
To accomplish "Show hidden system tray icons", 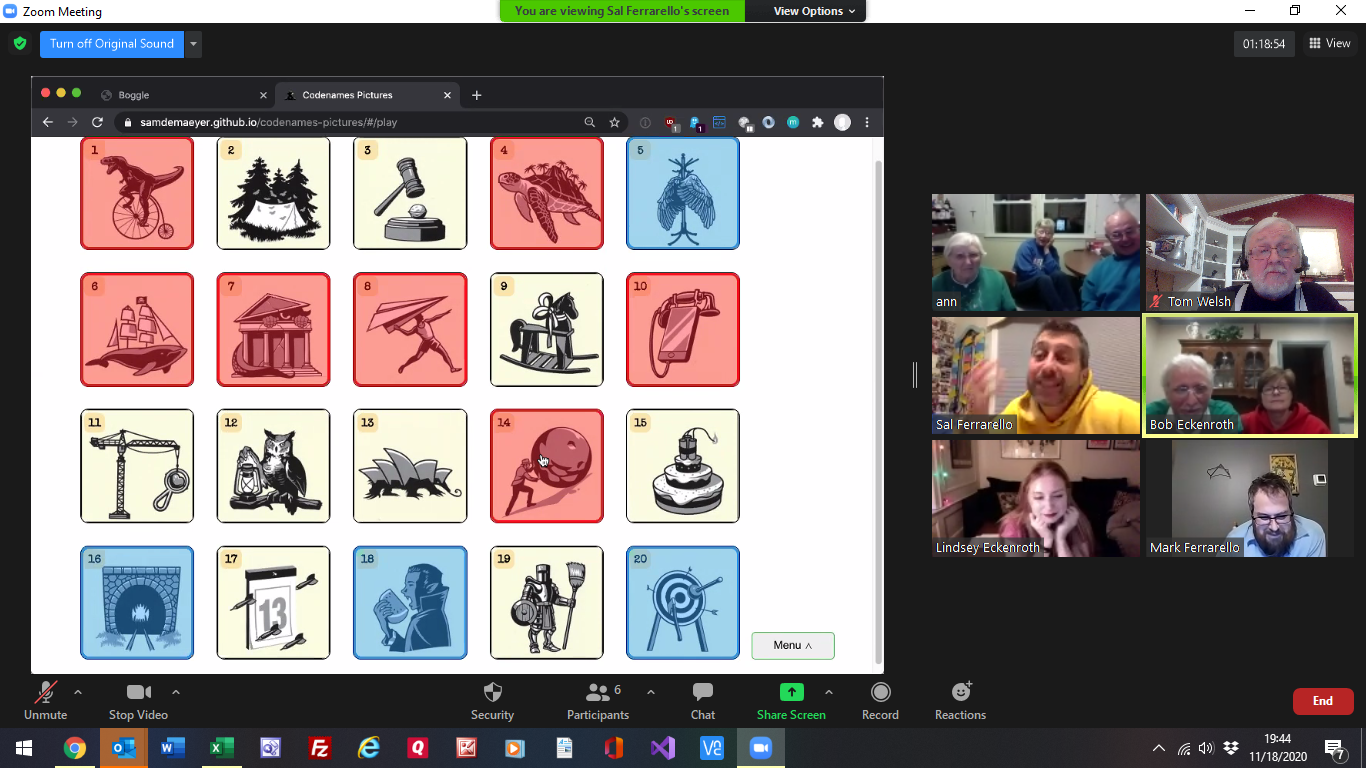I will (x=1159, y=748).
